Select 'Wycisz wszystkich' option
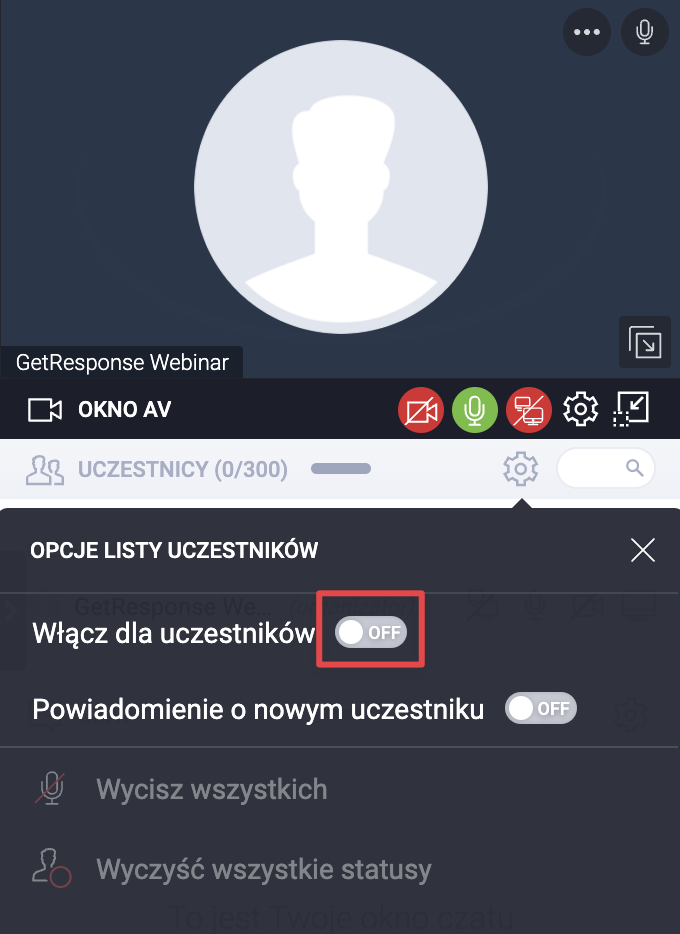Image resolution: width=680 pixels, height=934 pixels. click(211, 789)
